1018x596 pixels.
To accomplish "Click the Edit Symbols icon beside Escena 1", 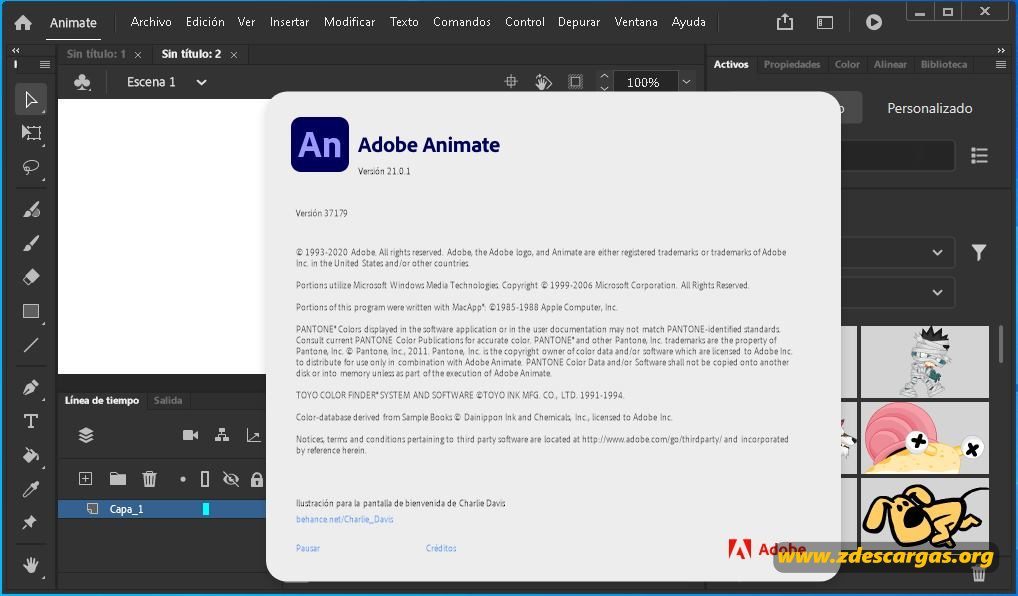I will click(82, 82).
